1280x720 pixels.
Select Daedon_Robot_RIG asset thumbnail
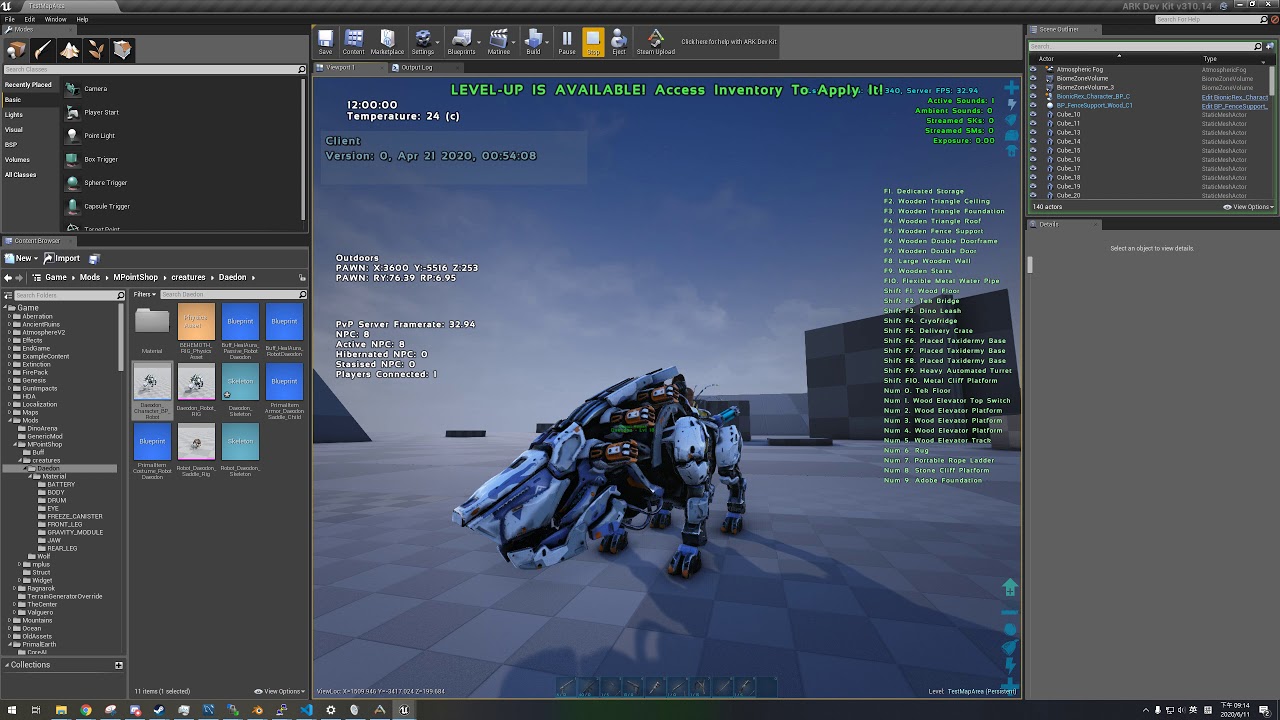[196, 381]
